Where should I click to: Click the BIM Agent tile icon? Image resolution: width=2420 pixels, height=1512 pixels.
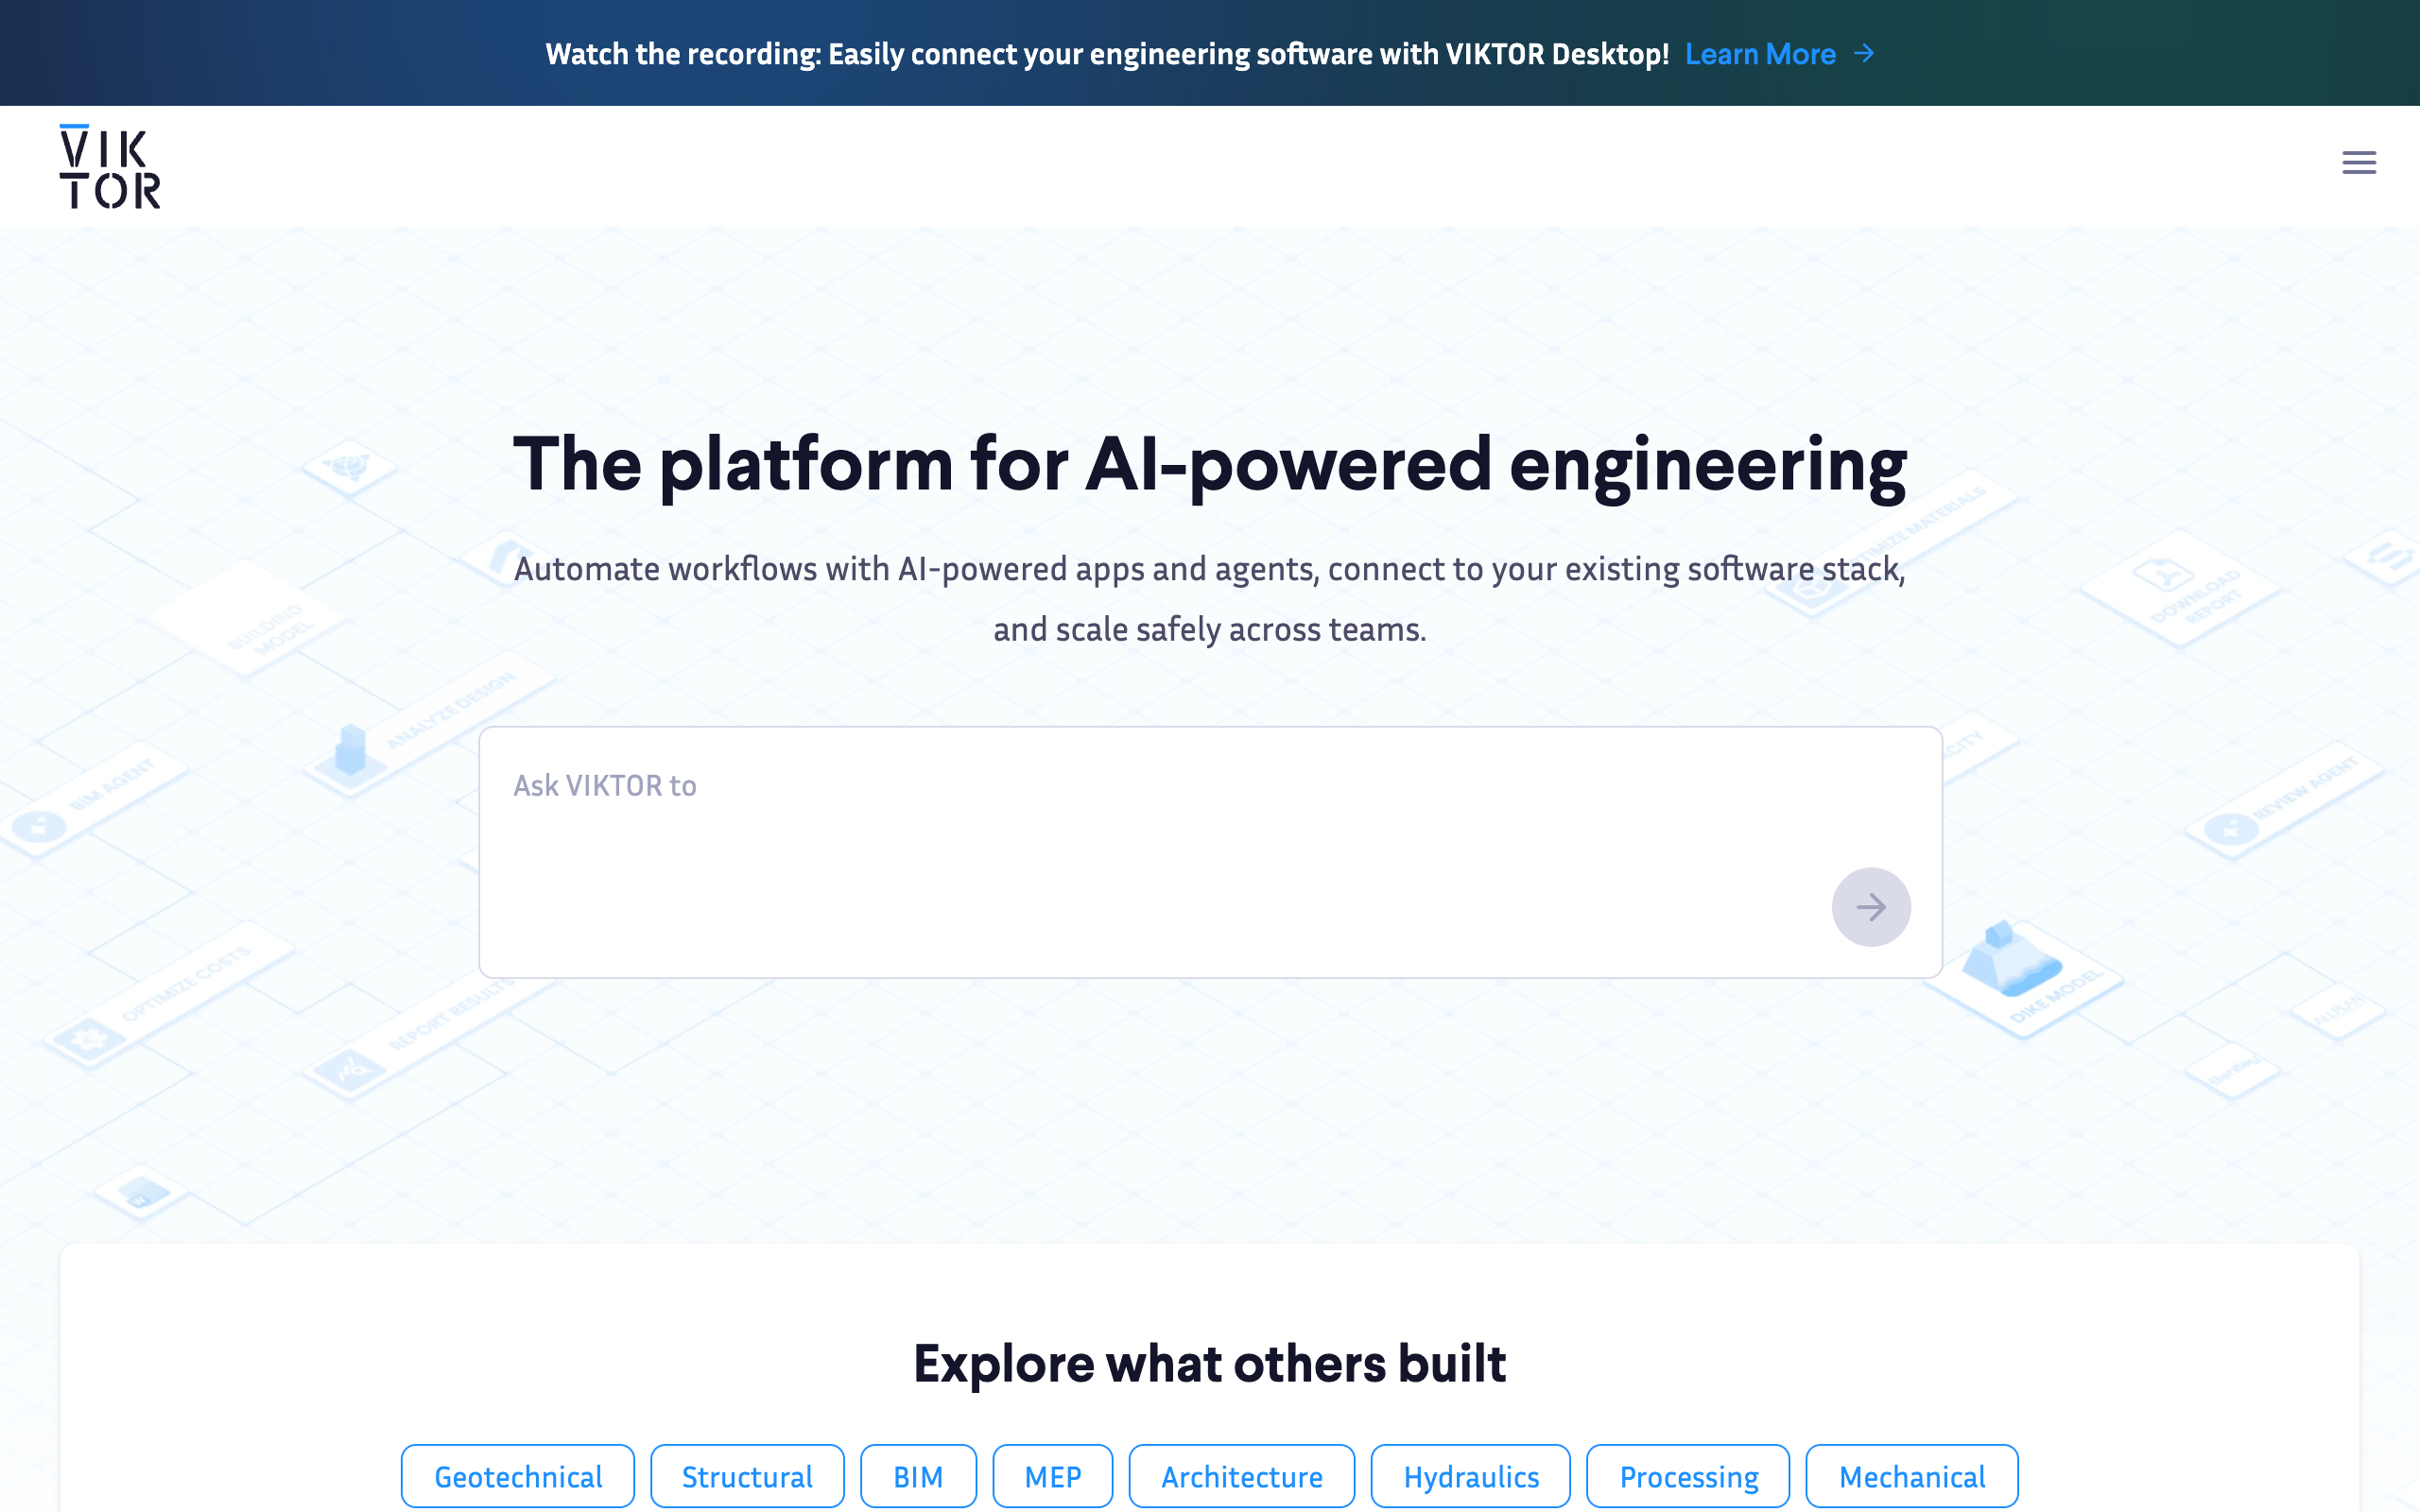pos(40,826)
